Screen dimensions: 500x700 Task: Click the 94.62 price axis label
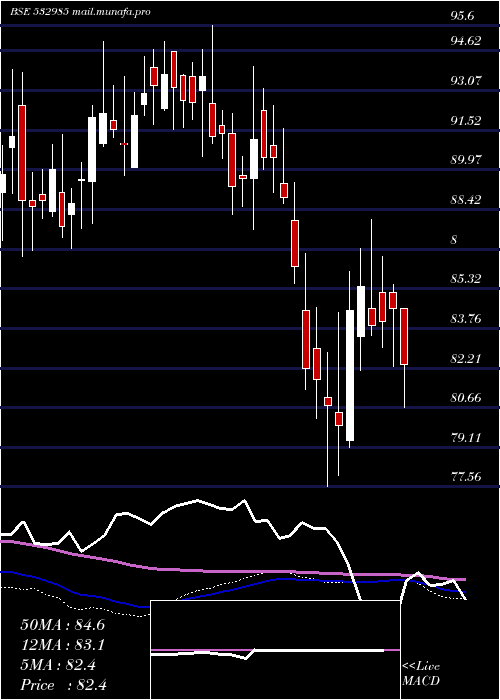(x=466, y=41)
